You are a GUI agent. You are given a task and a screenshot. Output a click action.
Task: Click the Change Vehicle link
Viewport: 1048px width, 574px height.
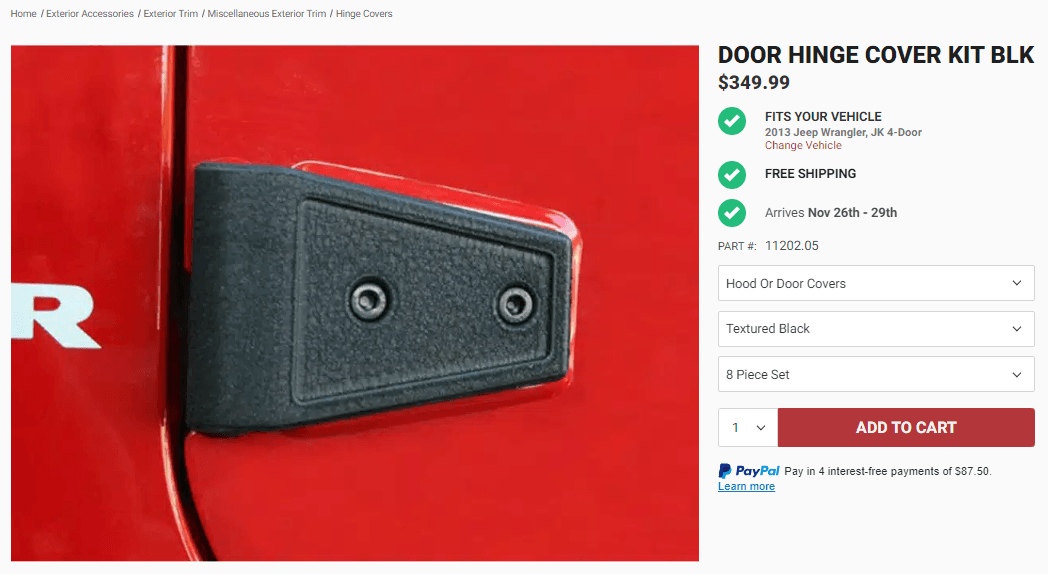point(803,145)
